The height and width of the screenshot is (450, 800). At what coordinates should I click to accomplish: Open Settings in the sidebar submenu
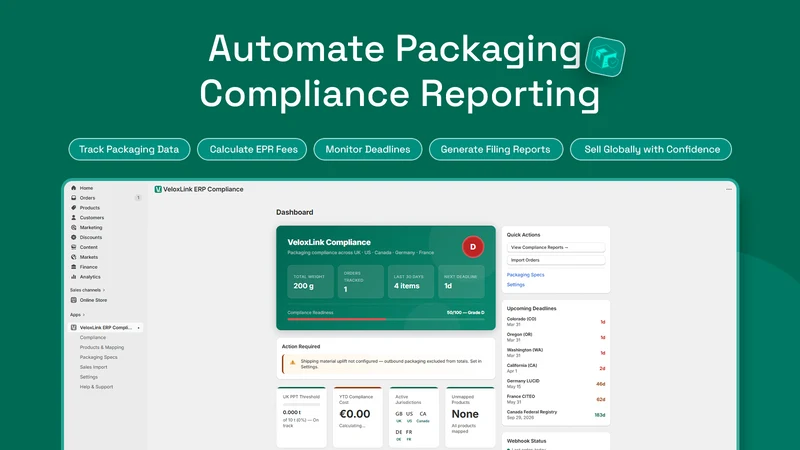pos(89,377)
